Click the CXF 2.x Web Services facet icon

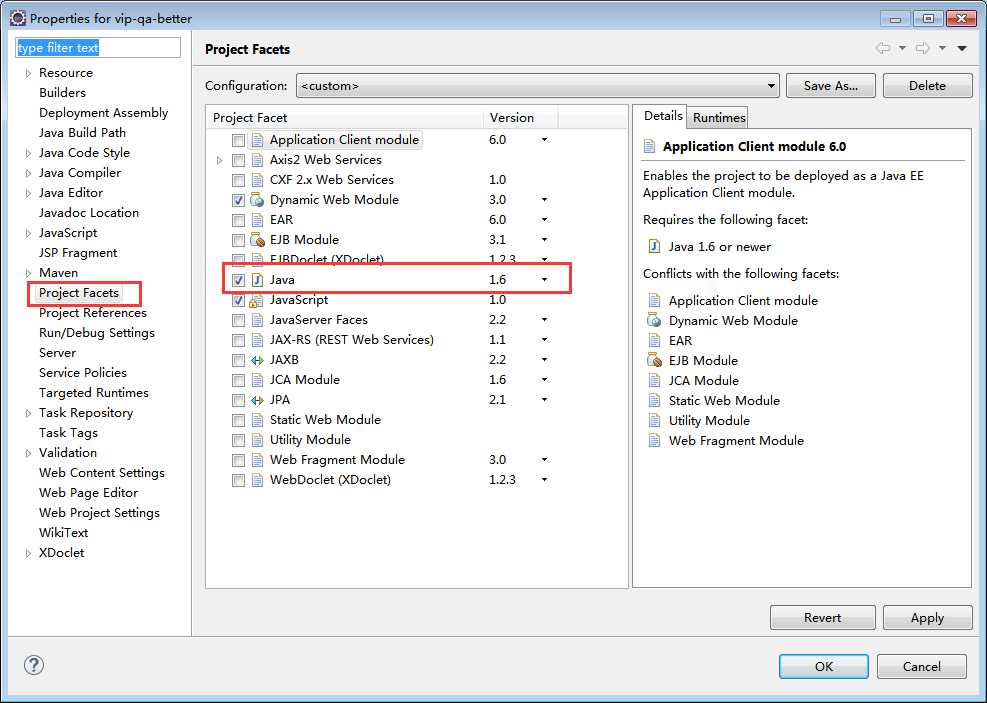click(x=257, y=180)
